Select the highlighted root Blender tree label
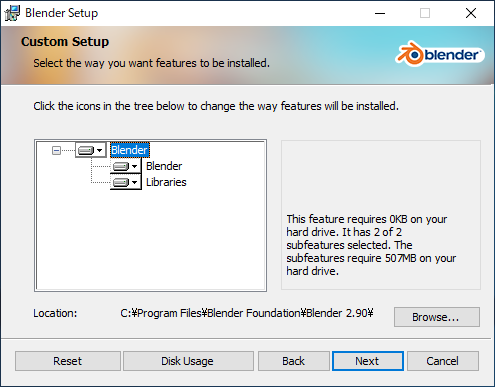This screenshot has width=495, height=387. point(130,150)
